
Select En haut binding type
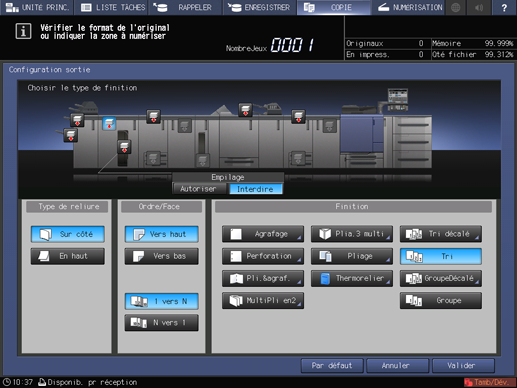[68, 256]
